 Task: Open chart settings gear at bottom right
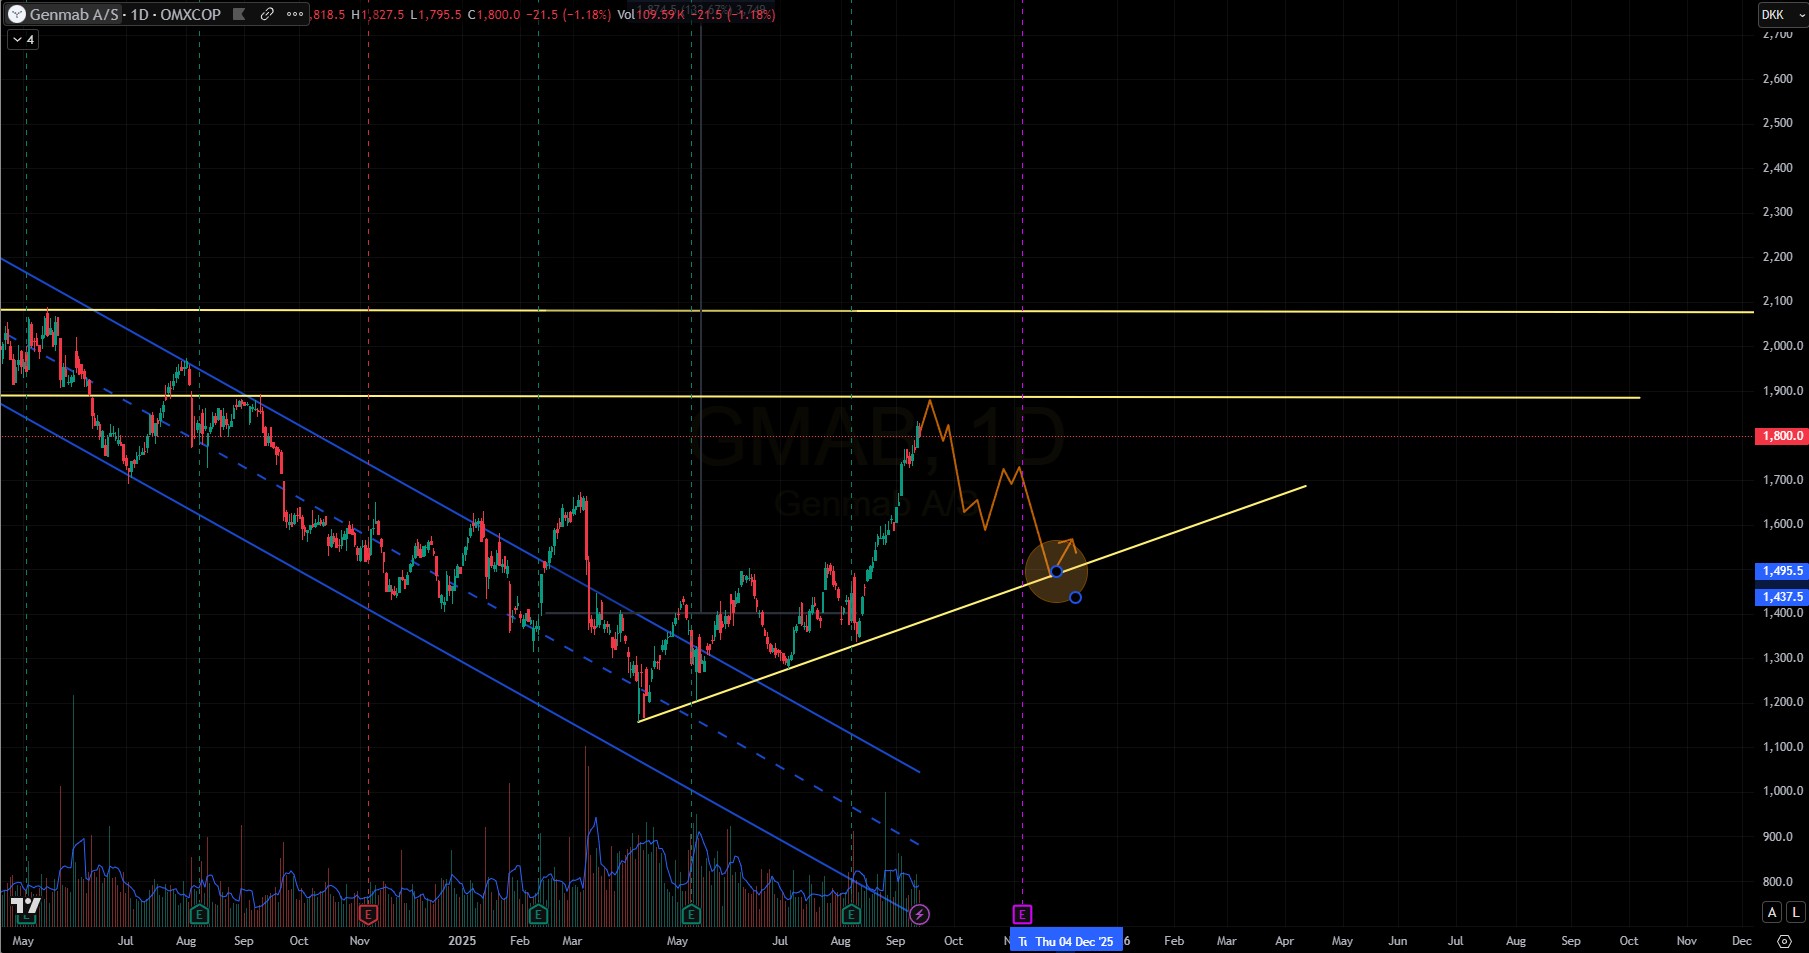click(x=1784, y=941)
